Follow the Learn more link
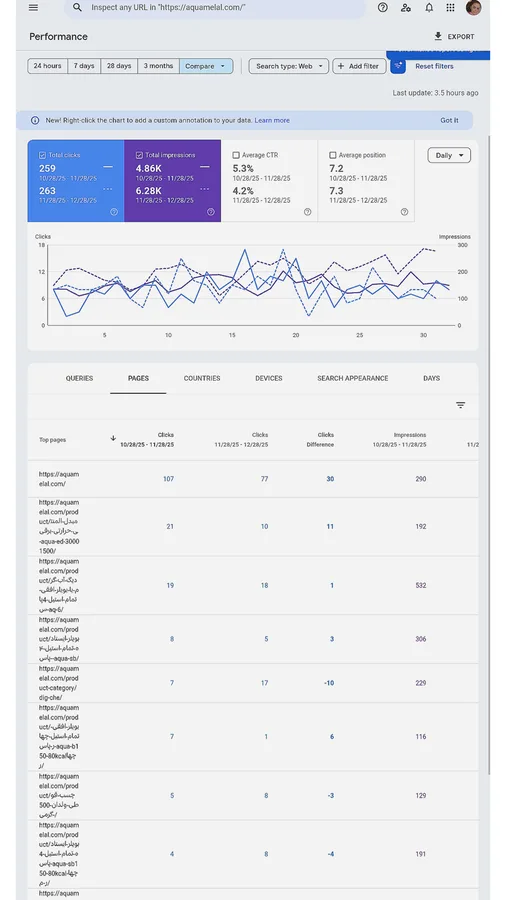Viewport: 506px width, 900px height. point(272,121)
